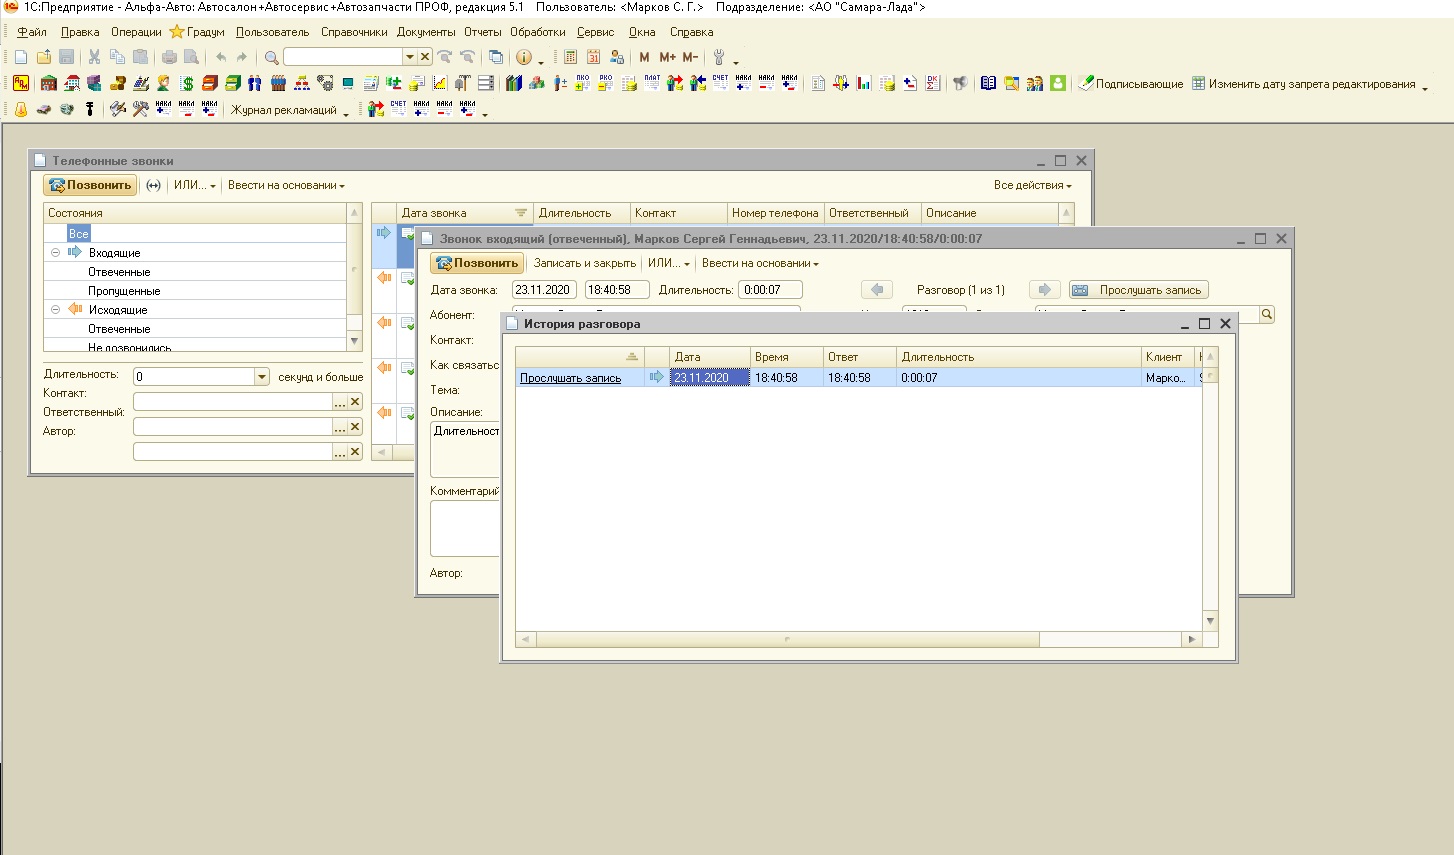Click scroll-down arrow of Состояния tree
Image resolution: width=1454 pixels, height=855 pixels.
(354, 341)
